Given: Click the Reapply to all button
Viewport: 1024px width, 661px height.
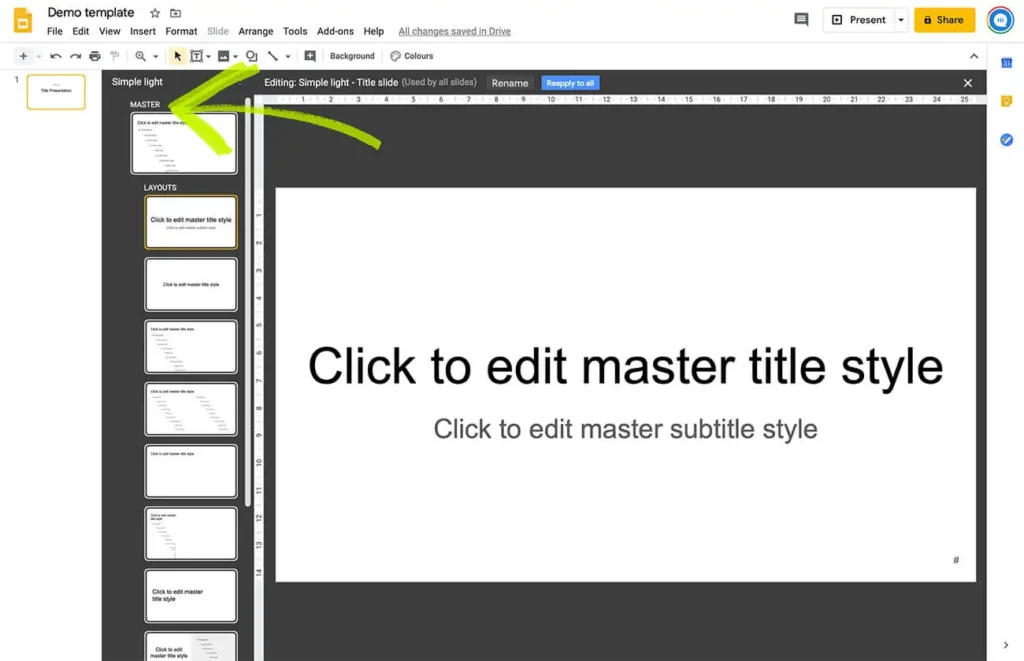Looking at the screenshot, I should [570, 83].
